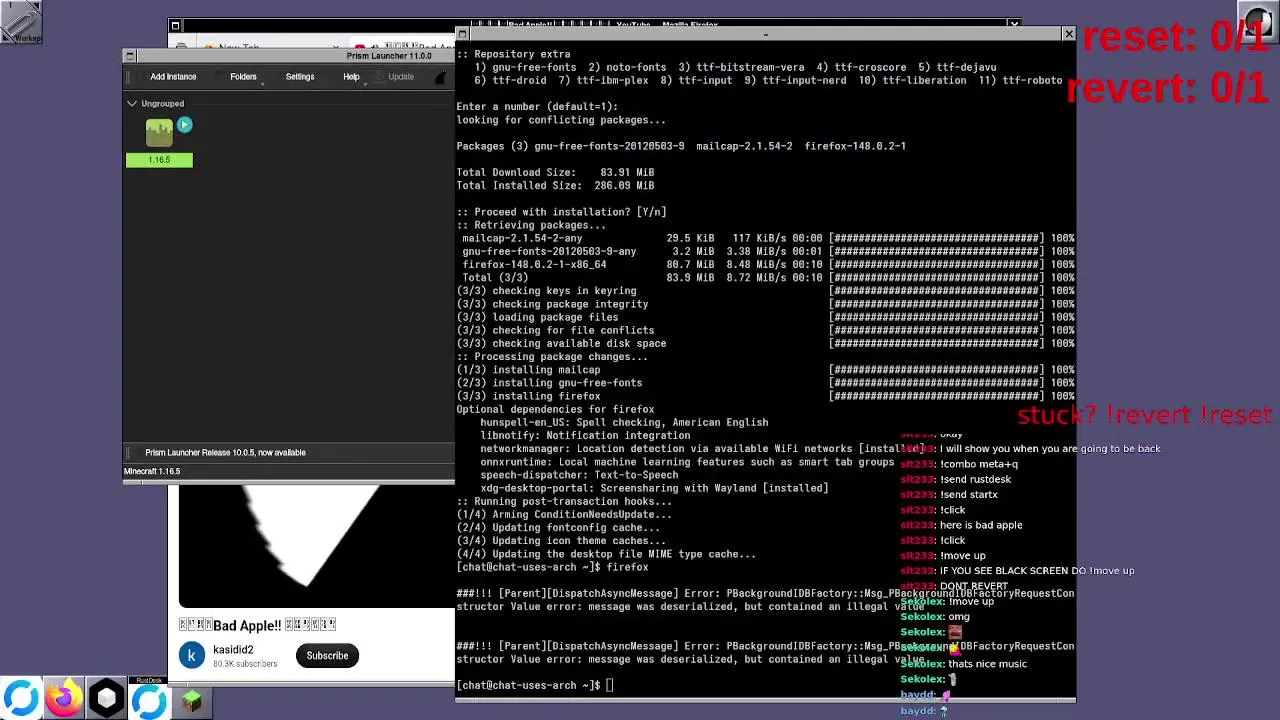
Task: Click the cat icon in Prism Launcher toolbar
Action: point(441,77)
